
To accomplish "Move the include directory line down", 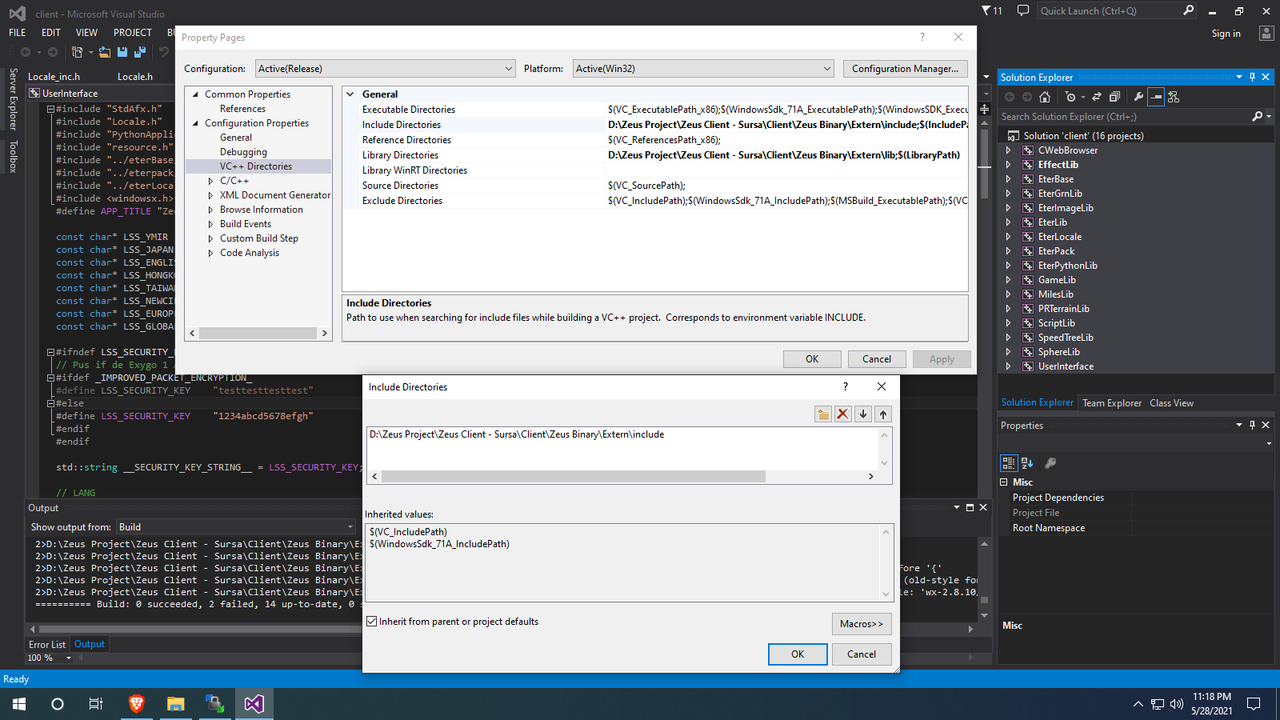I will click(x=863, y=414).
